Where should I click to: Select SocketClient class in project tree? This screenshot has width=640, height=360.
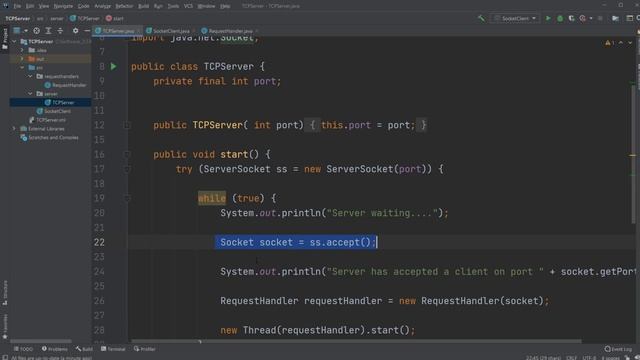53,111
